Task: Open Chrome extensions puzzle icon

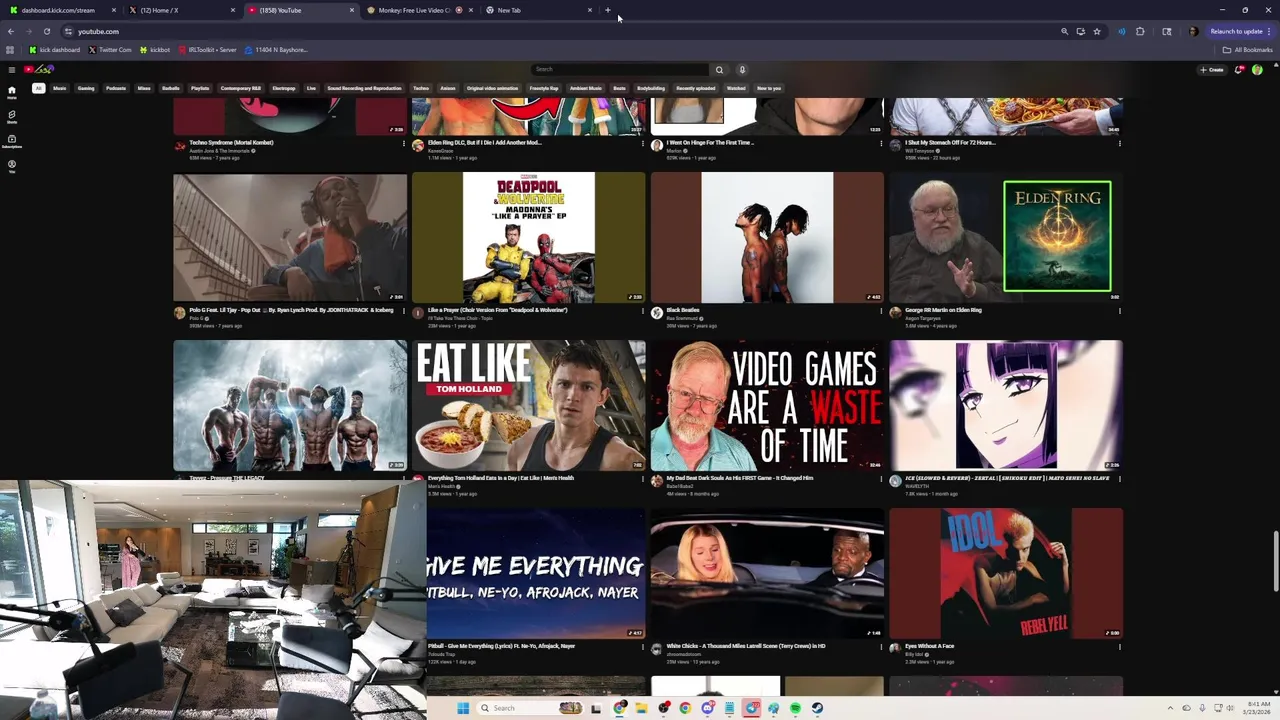Action: (1140, 31)
